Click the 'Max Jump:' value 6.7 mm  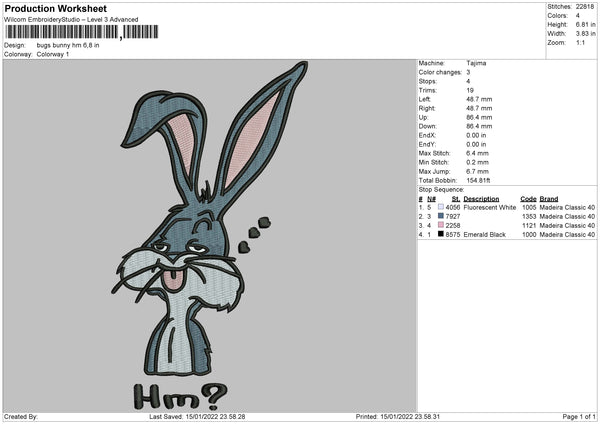(478, 171)
